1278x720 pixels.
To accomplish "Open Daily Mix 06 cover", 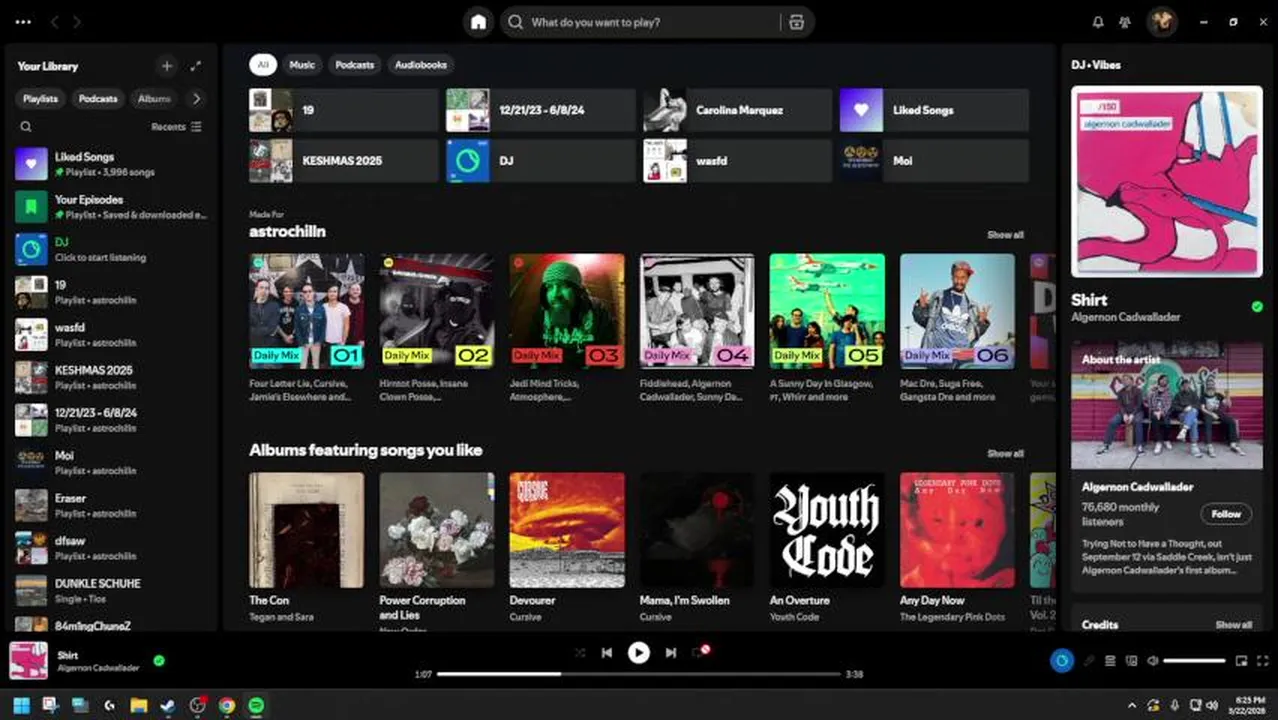I will pyautogui.click(x=957, y=311).
